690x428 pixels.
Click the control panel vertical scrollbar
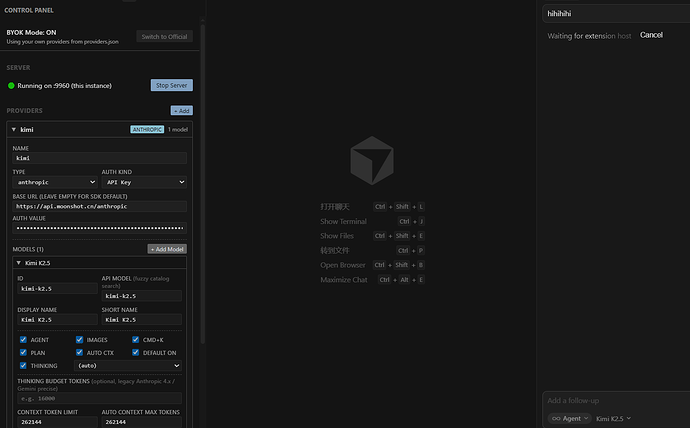click(202, 183)
